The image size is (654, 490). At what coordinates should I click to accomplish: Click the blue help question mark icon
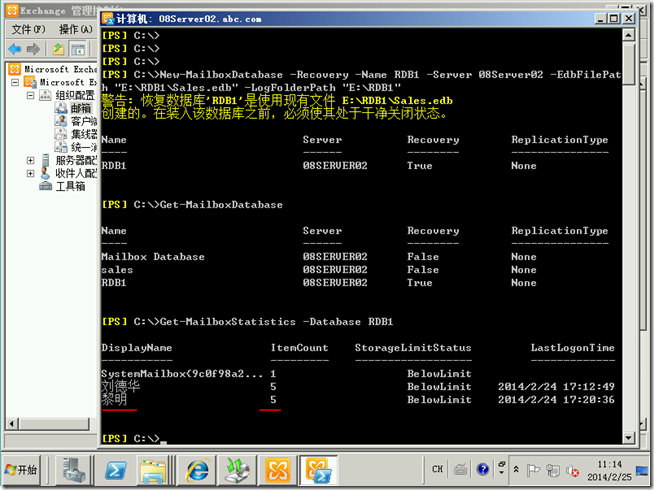point(483,470)
